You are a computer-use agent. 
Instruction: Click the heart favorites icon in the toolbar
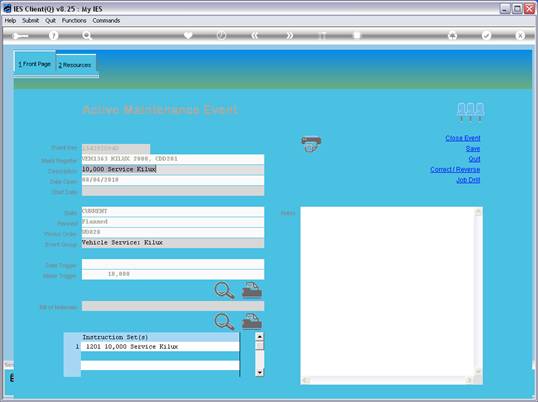tap(188, 35)
